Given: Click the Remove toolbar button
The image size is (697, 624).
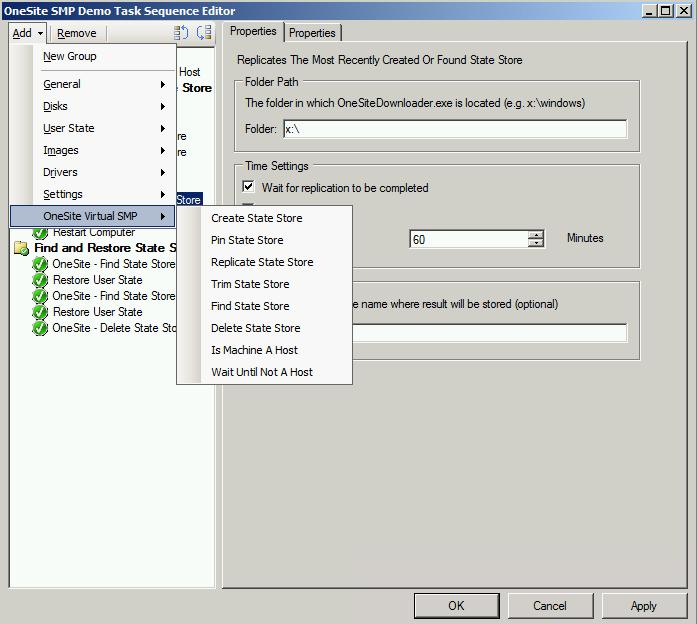Looking at the screenshot, I should [x=77, y=33].
